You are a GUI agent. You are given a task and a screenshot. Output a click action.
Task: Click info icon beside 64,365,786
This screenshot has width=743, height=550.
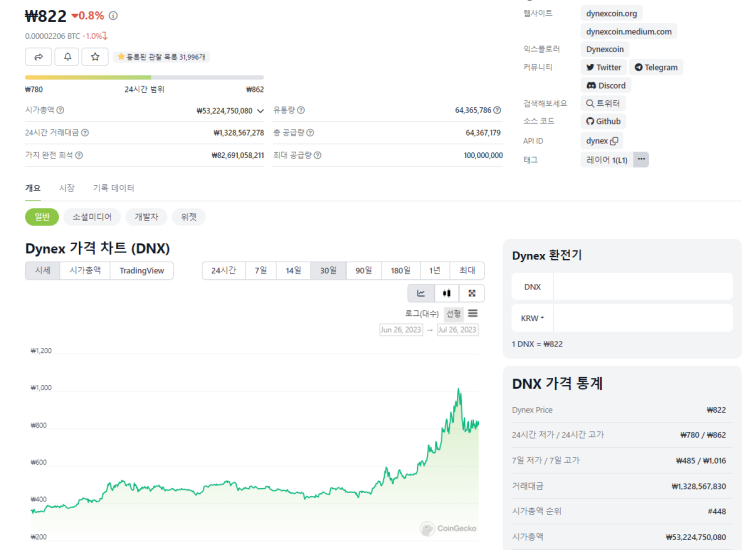(x=497, y=110)
